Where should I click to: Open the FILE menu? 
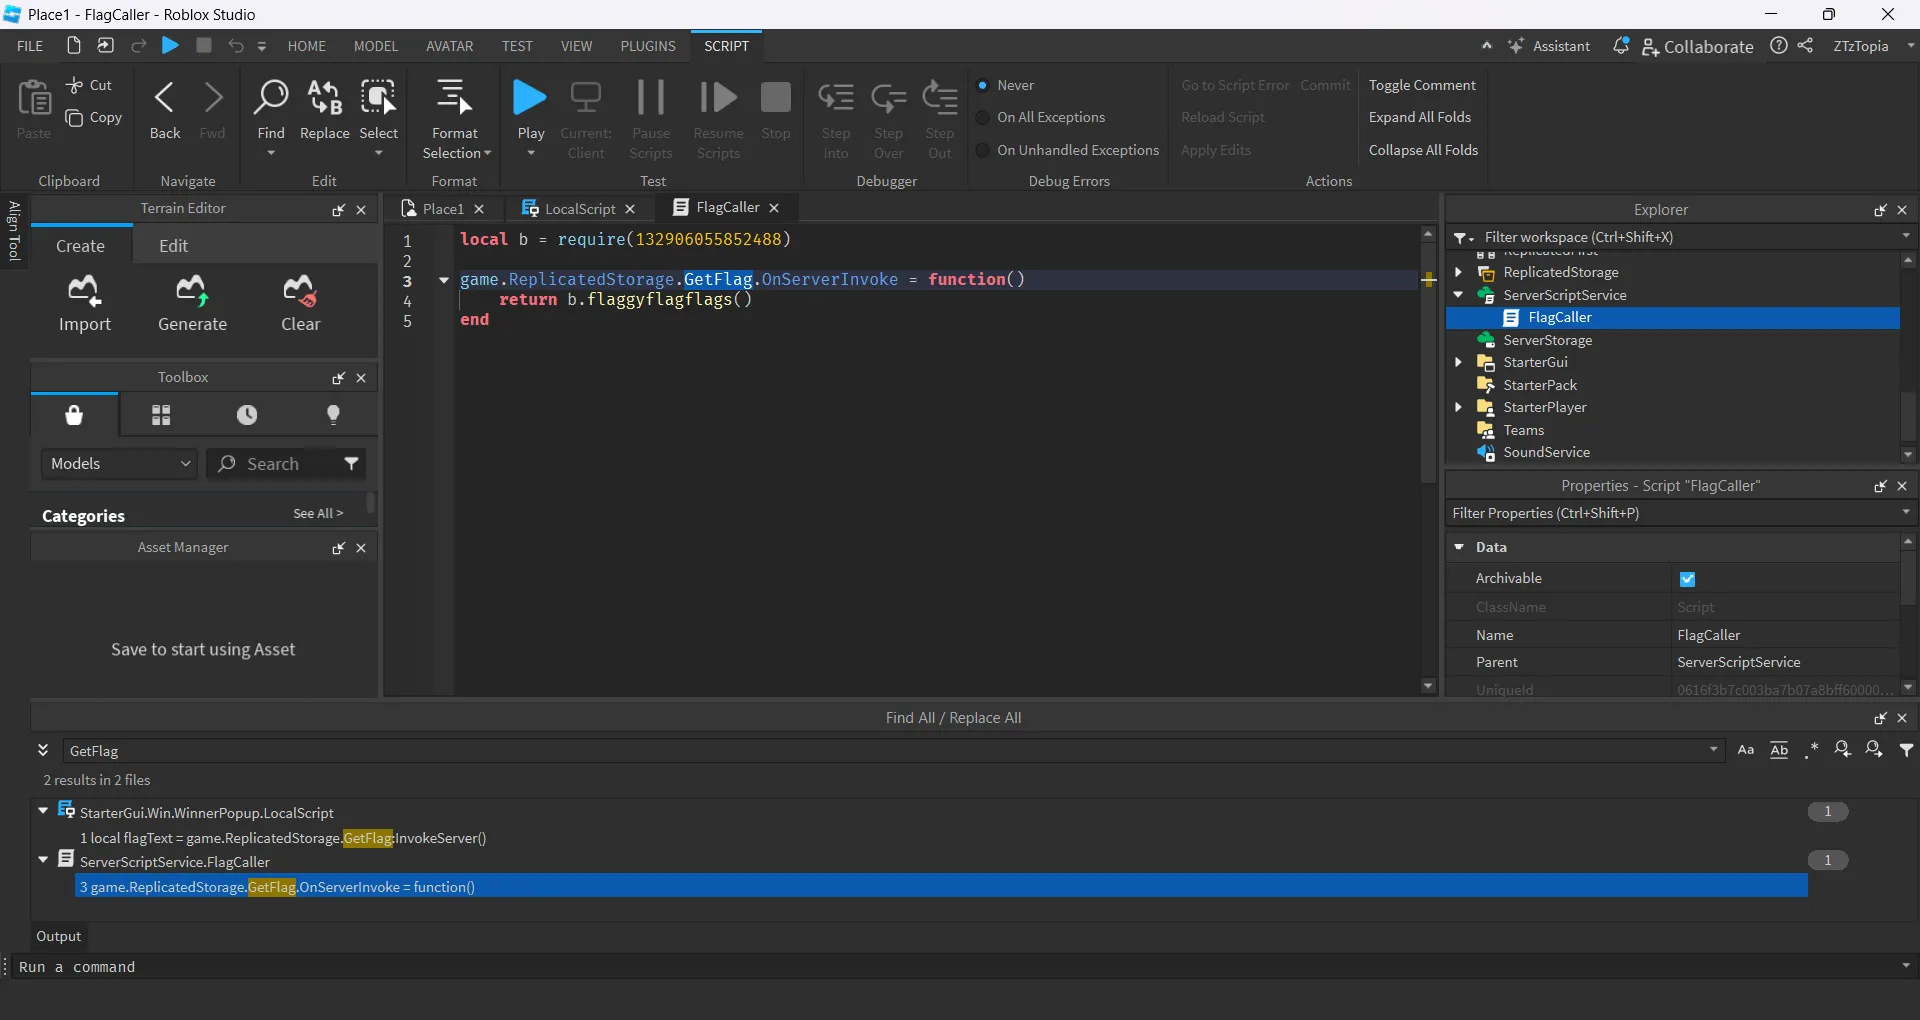[30, 46]
